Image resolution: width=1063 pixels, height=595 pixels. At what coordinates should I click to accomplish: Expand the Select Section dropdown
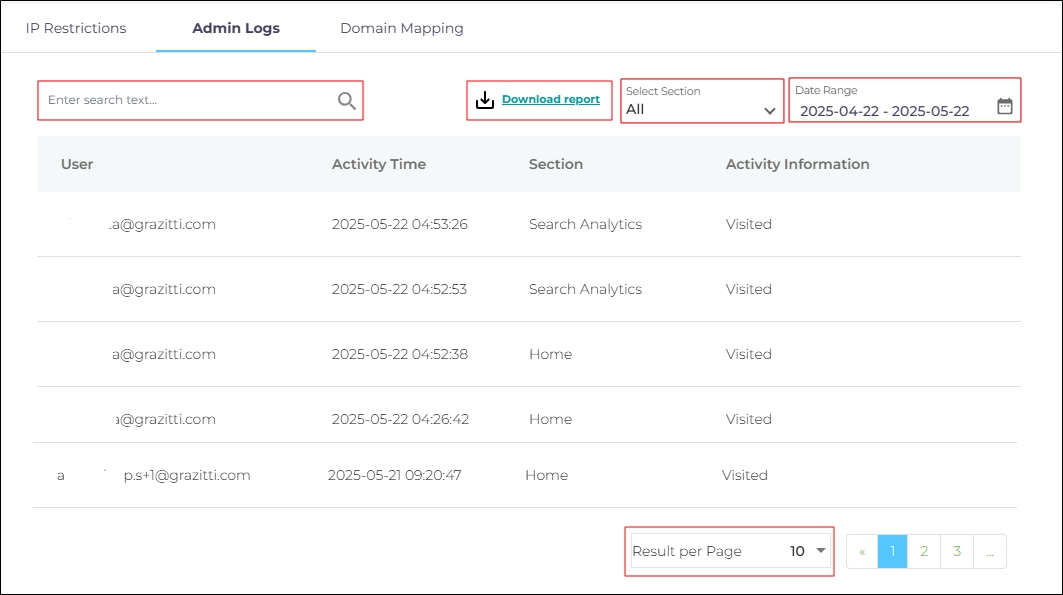700,101
